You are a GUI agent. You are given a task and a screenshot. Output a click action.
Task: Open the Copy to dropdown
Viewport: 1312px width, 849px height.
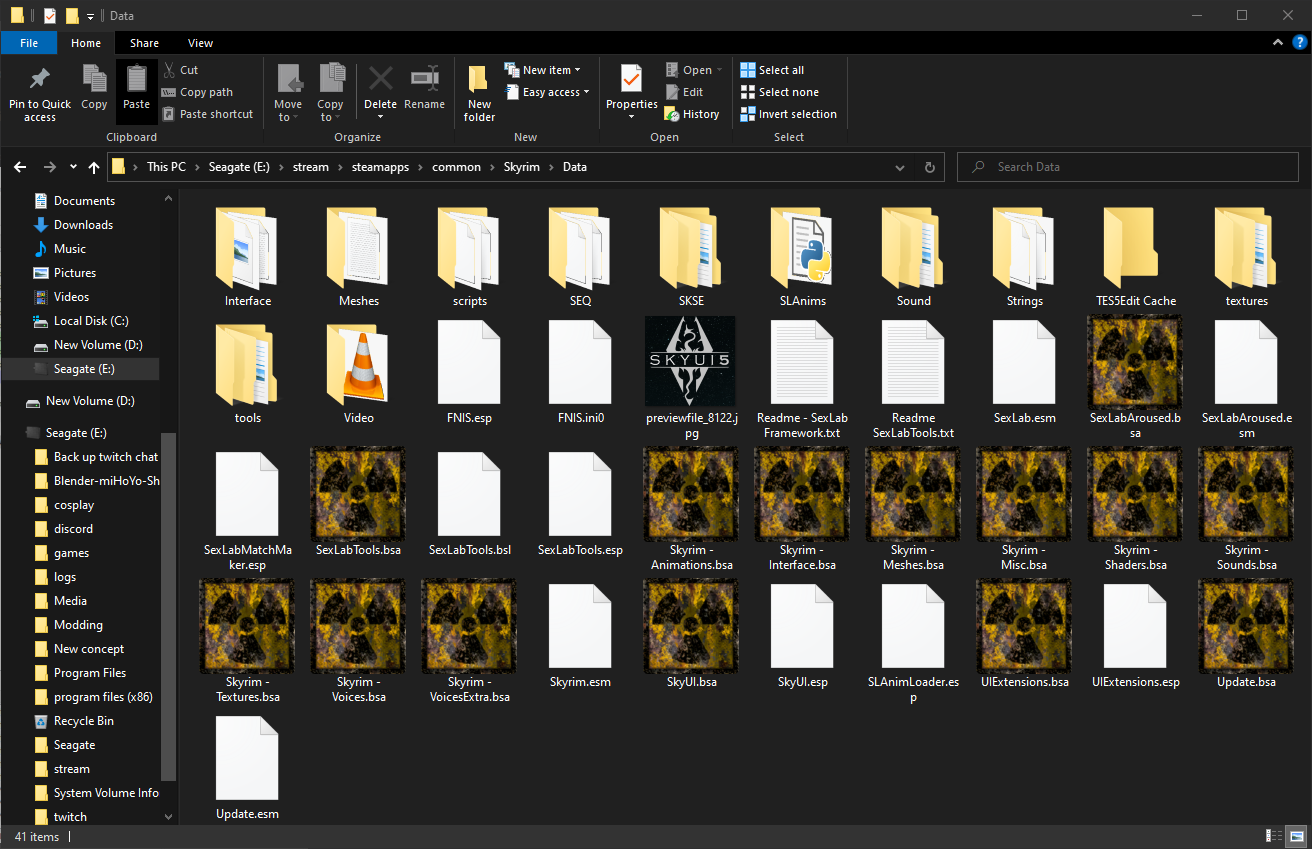(x=330, y=93)
